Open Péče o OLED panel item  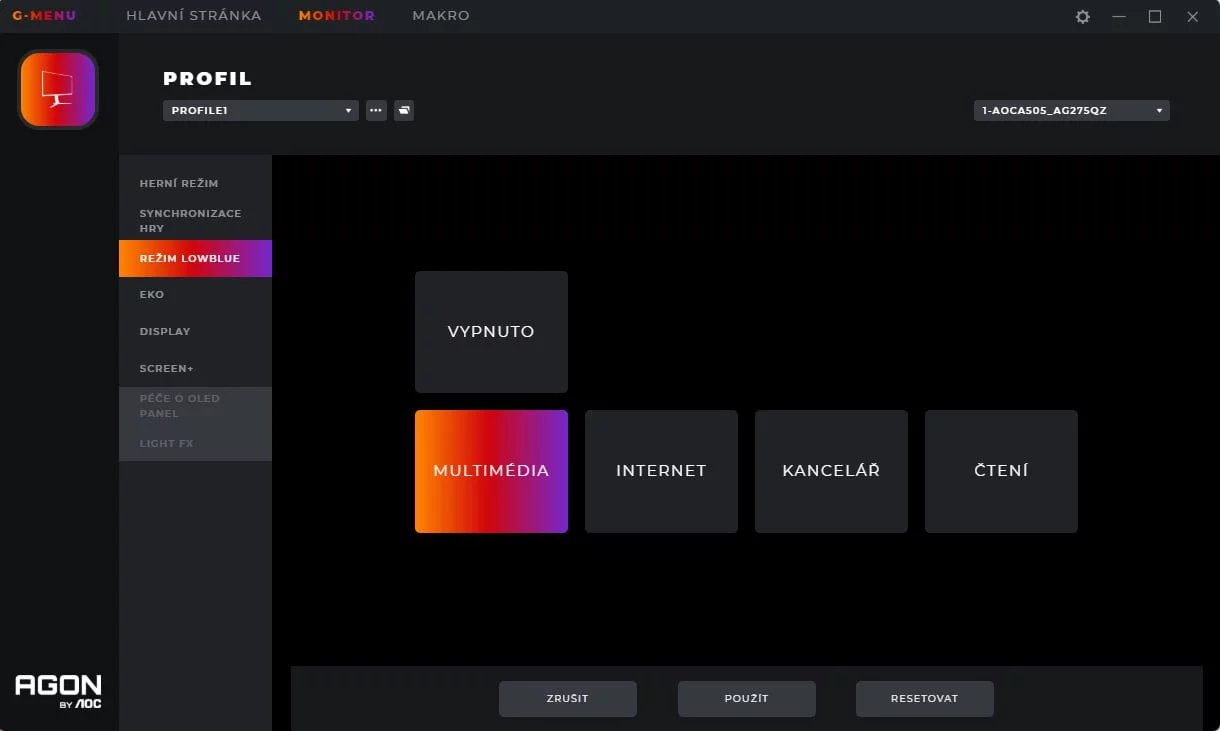tap(195, 406)
